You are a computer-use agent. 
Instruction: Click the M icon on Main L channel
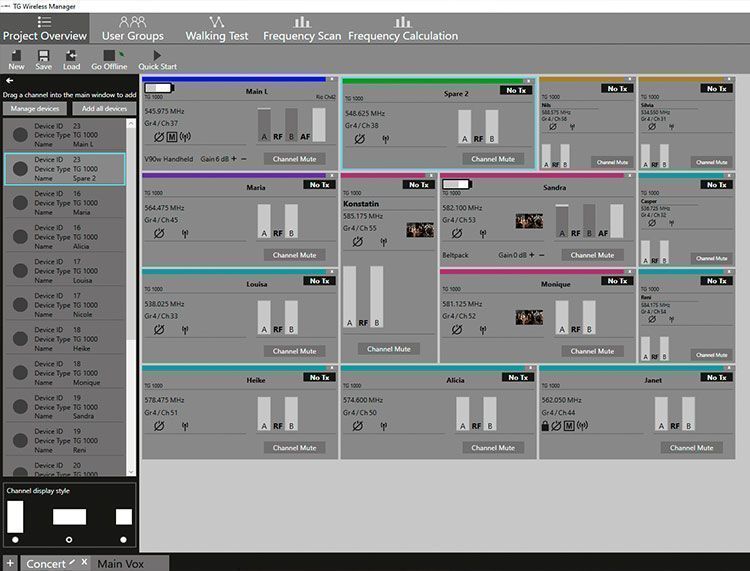click(x=172, y=137)
